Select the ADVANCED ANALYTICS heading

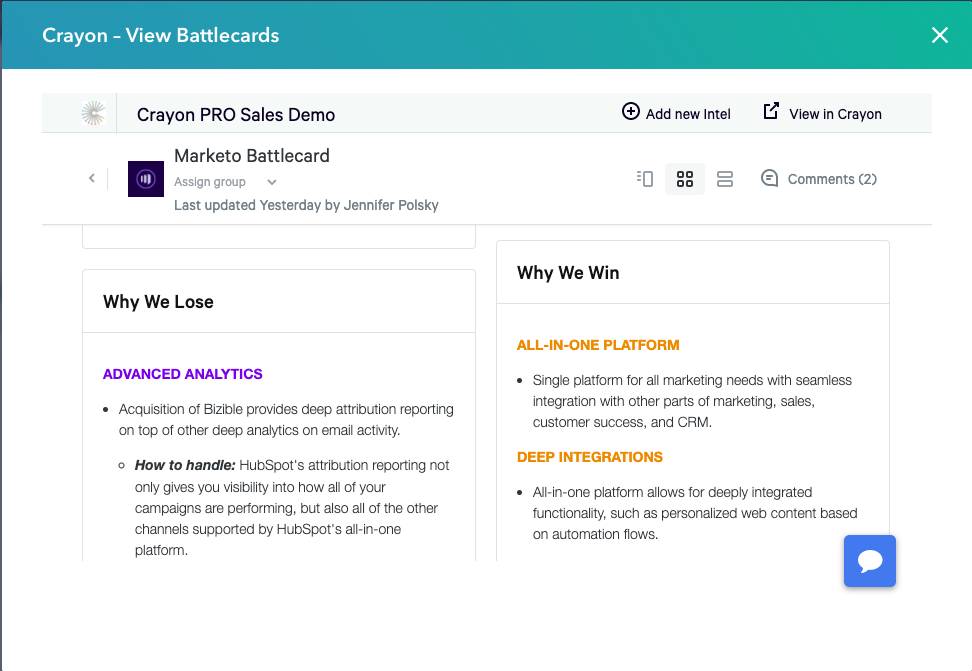[x=182, y=374]
